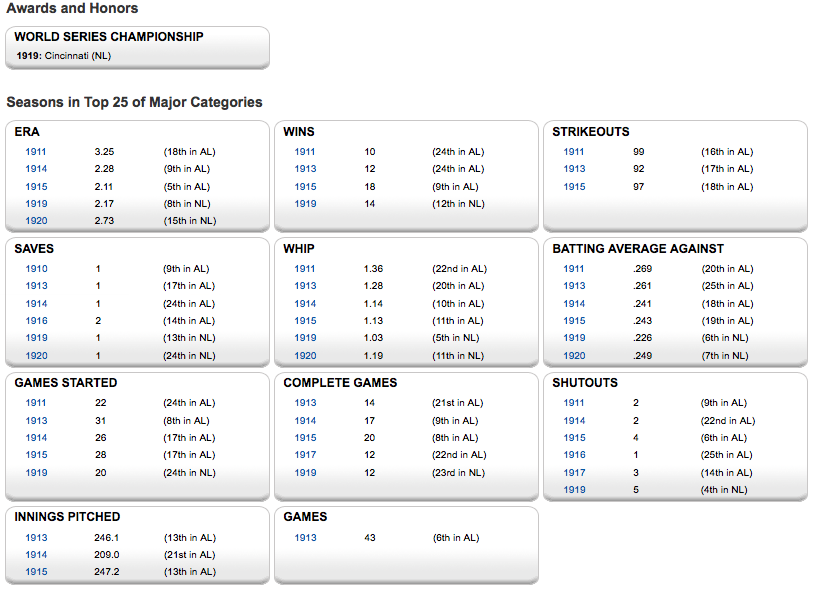The height and width of the screenshot is (591, 814).
Task: Click the 1913 link under STRIKEOUTS
Action: pyautogui.click(x=574, y=169)
